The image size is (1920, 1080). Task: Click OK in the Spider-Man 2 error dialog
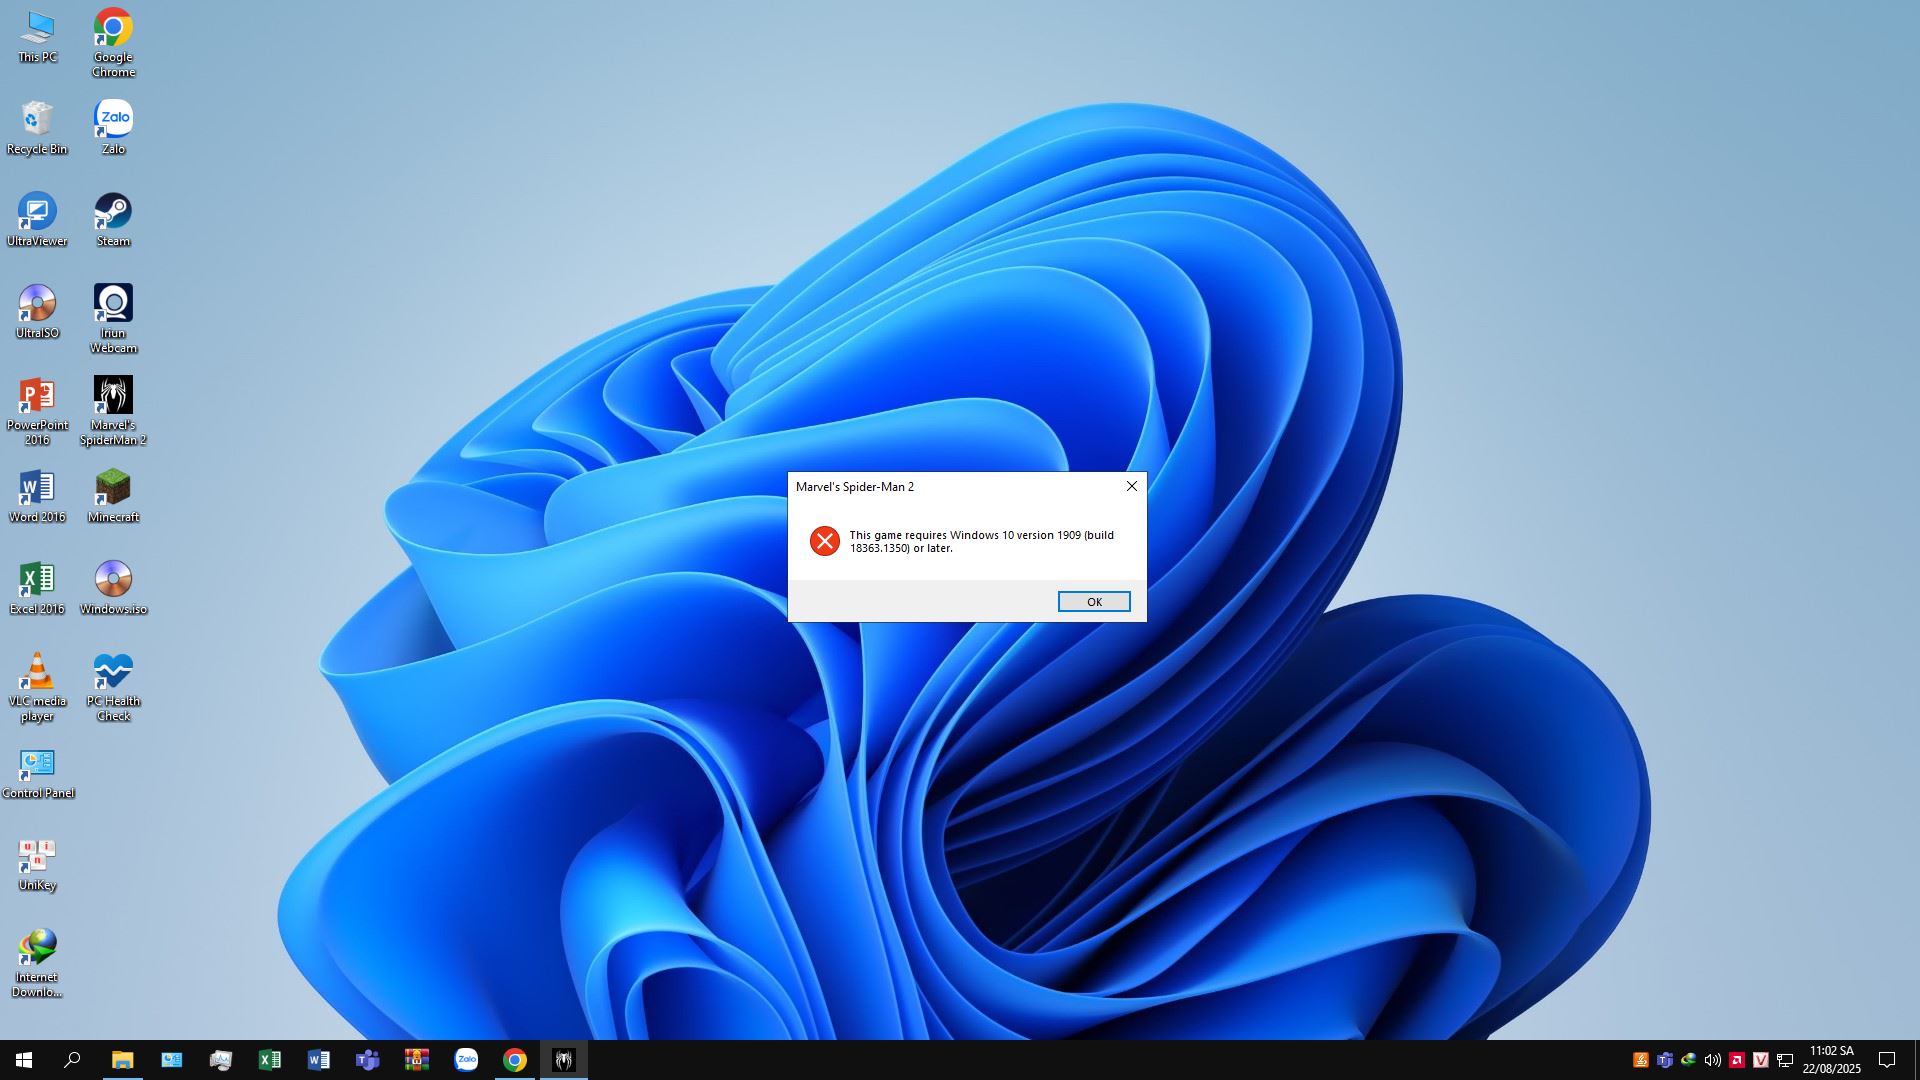(x=1093, y=601)
